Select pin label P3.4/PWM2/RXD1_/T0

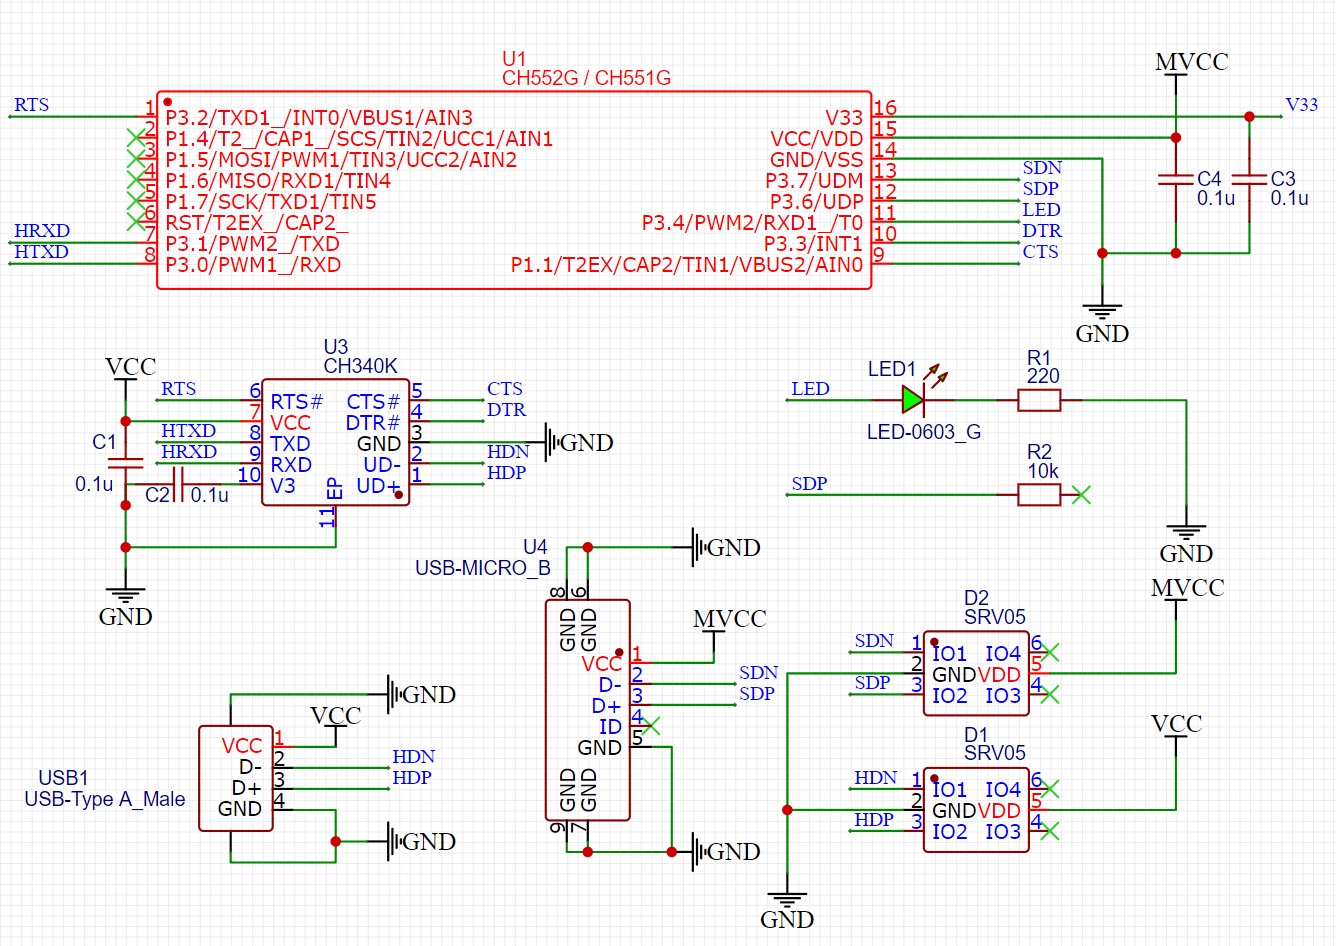pyautogui.click(x=752, y=223)
